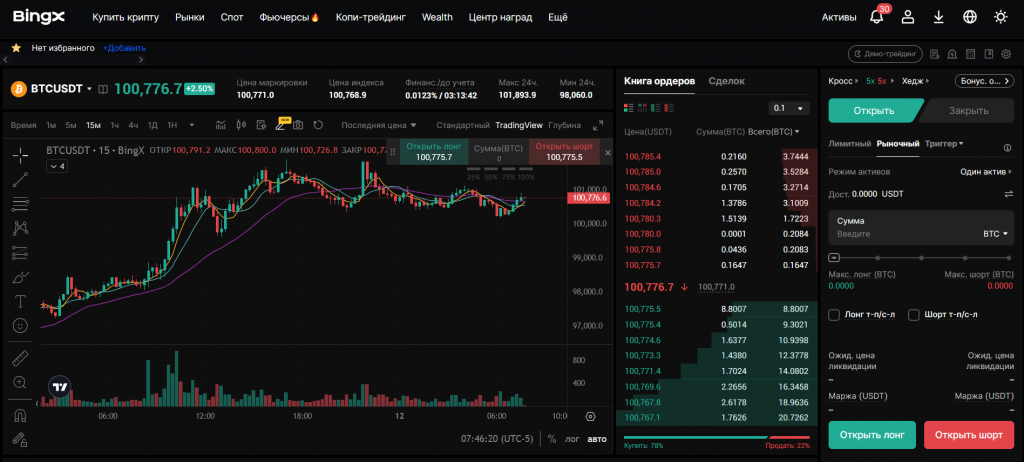The height and width of the screenshot is (462, 1024).
Task: Take a chart snapshot with camera icon
Action: tap(298, 125)
